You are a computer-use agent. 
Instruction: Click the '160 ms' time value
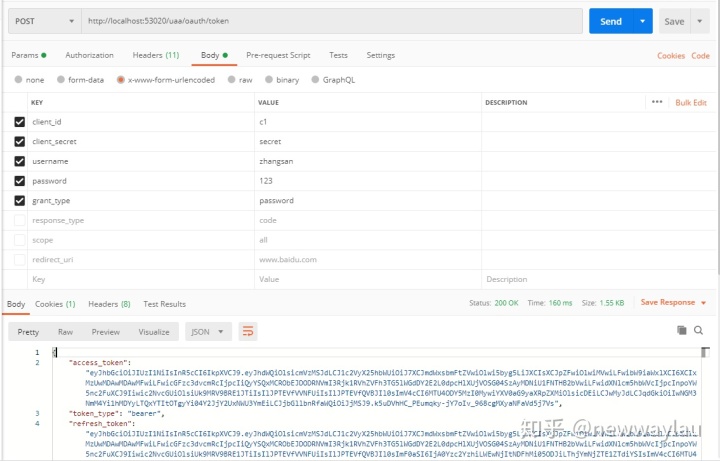pos(560,303)
